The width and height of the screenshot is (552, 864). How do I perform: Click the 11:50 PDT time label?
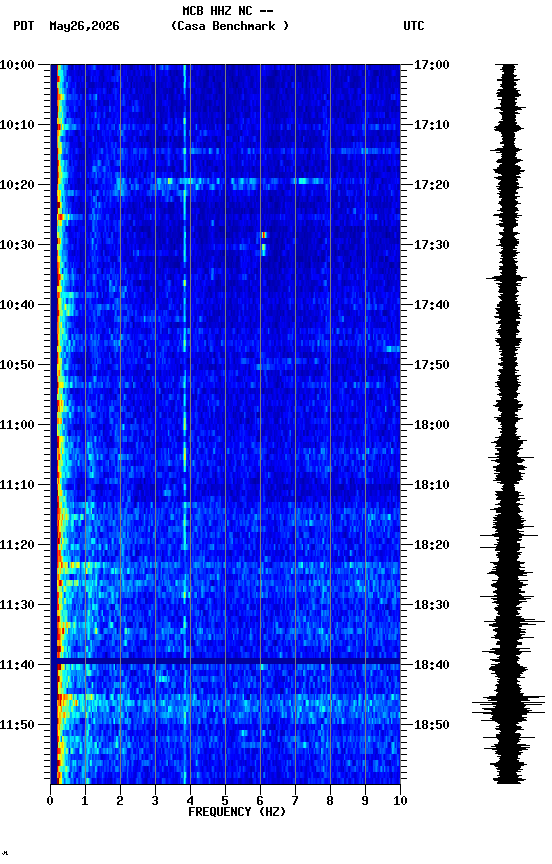17,725
